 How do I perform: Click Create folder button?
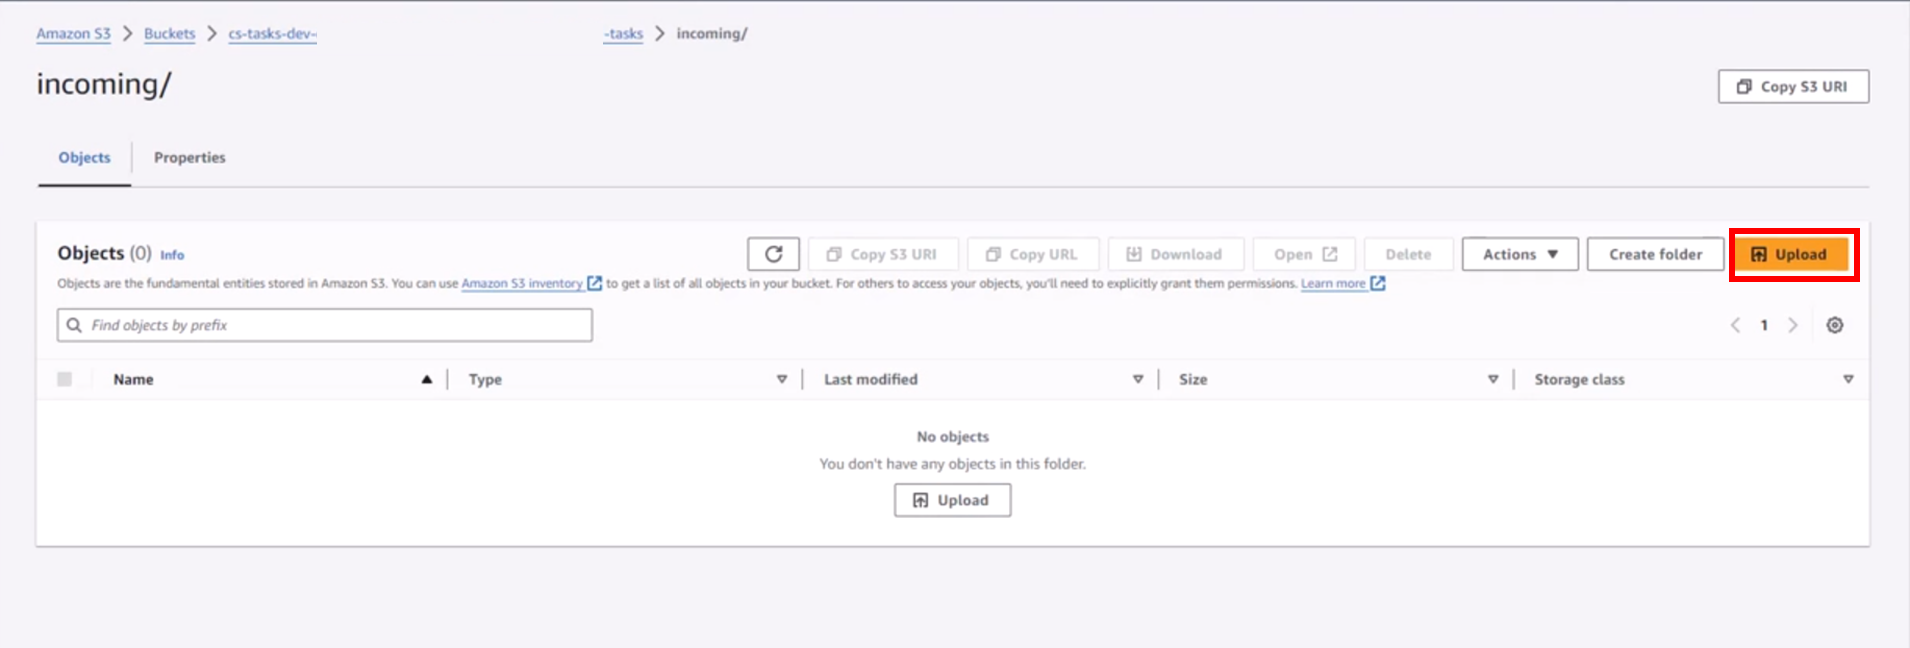click(x=1654, y=254)
